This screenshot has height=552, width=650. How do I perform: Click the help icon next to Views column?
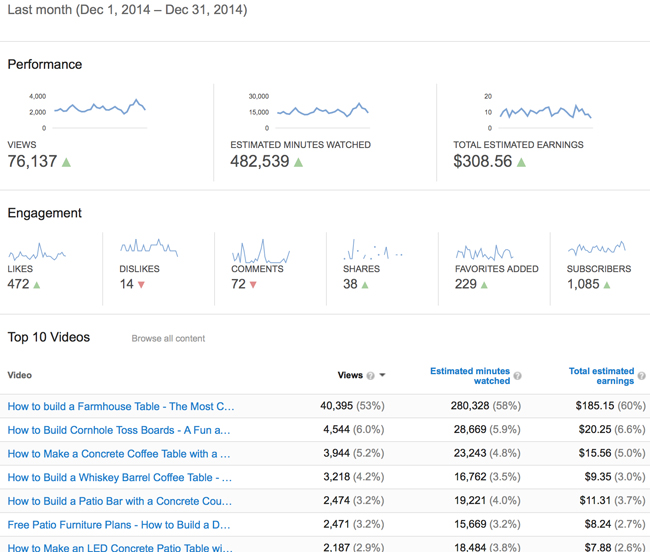[x=371, y=376]
